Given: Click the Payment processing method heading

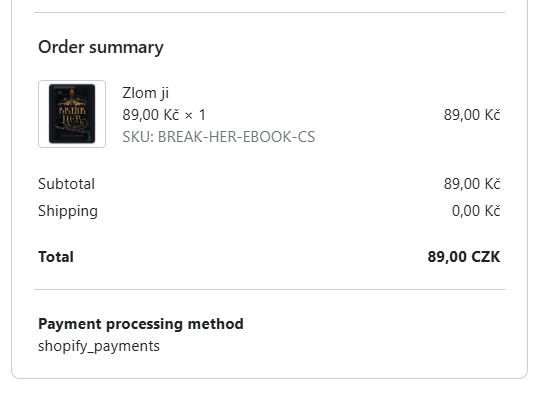Looking at the screenshot, I should pyautogui.click(x=141, y=324).
